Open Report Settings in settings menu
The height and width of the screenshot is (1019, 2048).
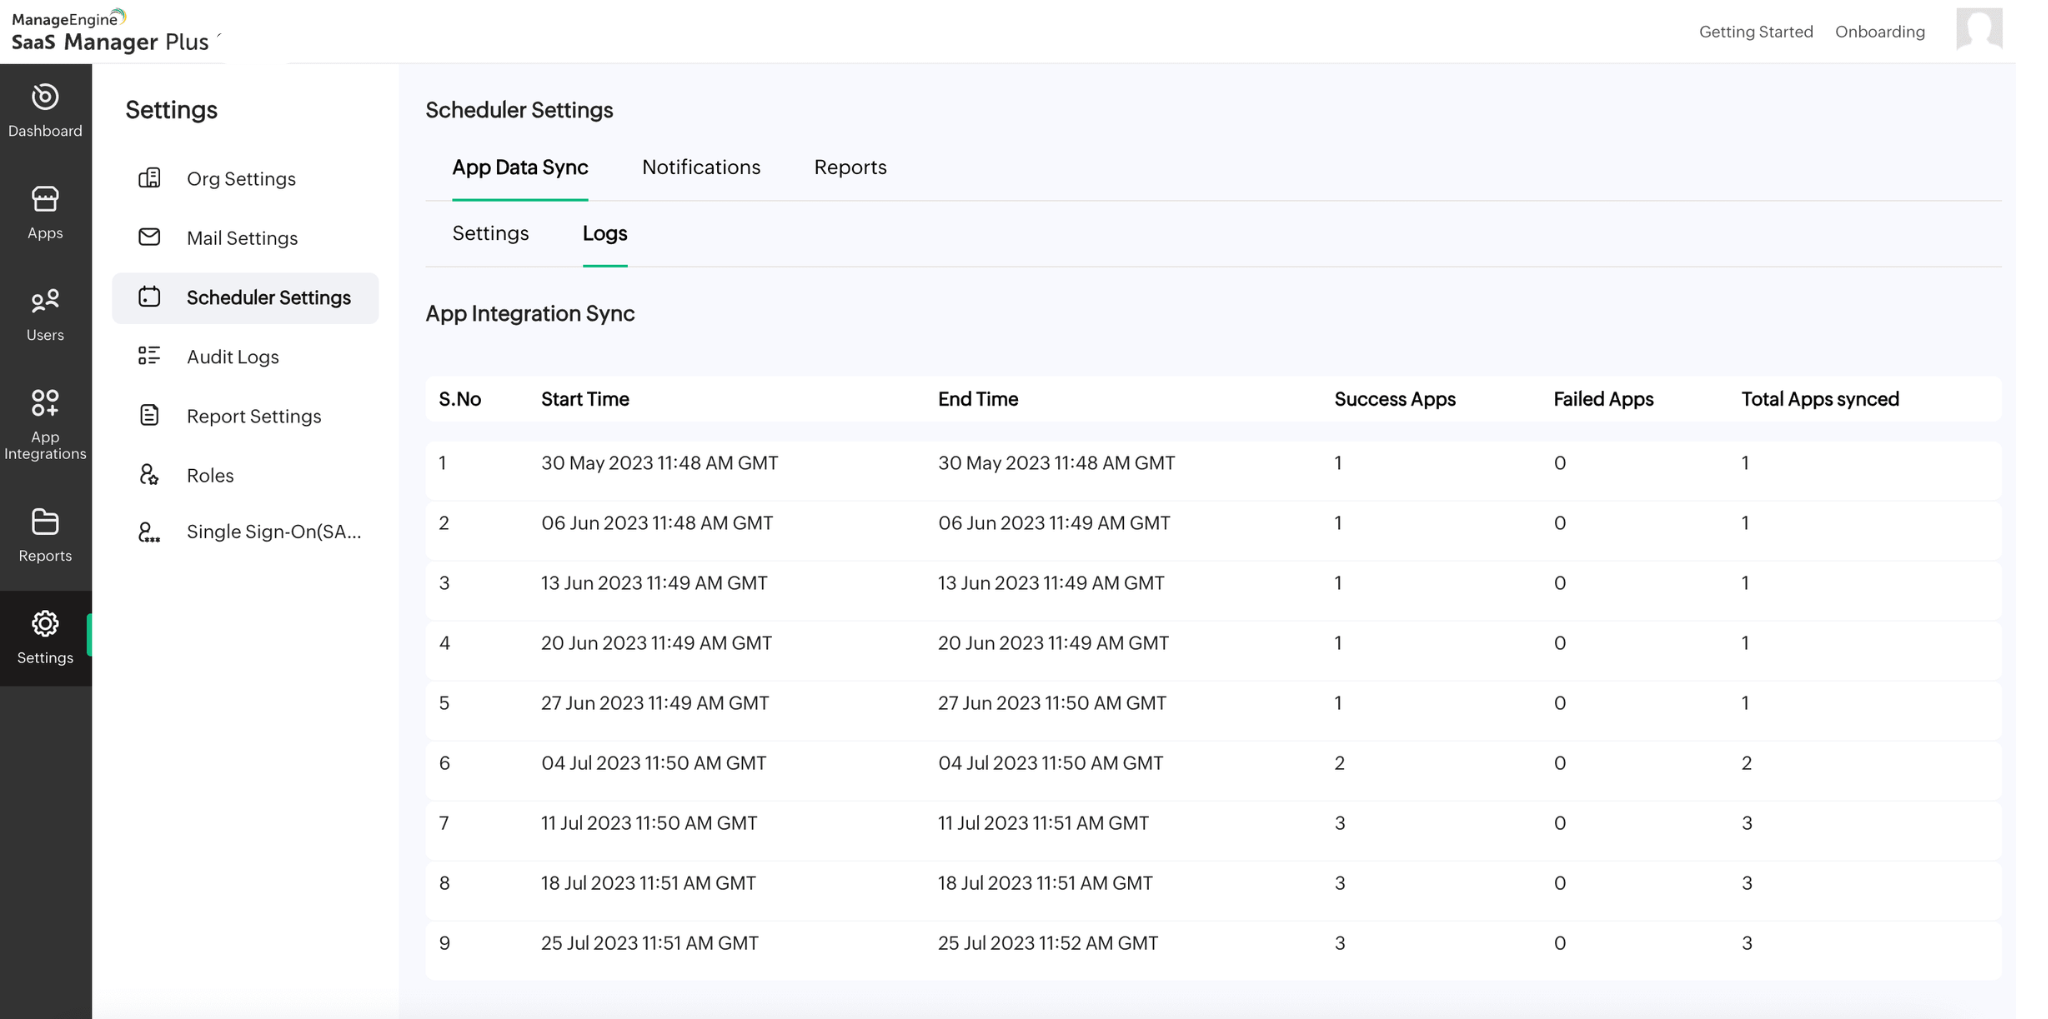pyautogui.click(x=253, y=416)
